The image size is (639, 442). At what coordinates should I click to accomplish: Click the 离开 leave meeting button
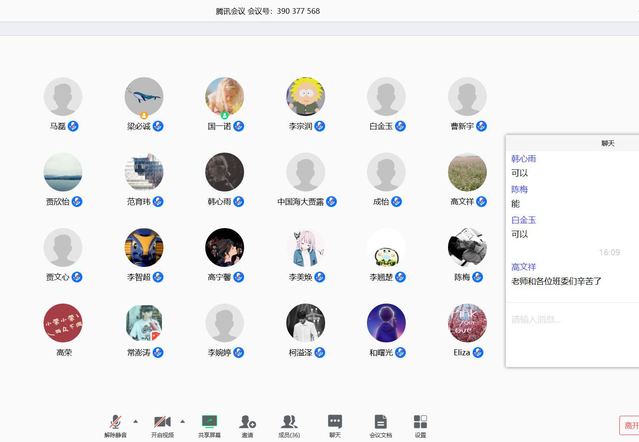click(x=628, y=425)
